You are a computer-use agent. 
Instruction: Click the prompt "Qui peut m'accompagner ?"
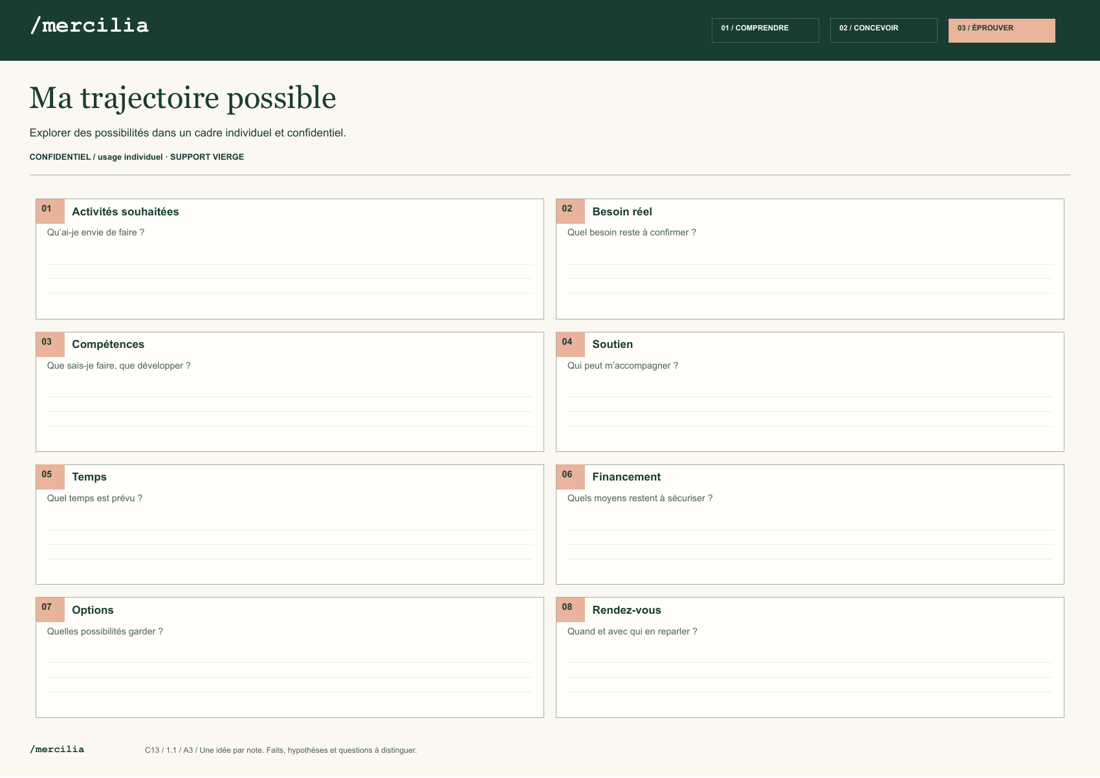pyautogui.click(x=622, y=365)
